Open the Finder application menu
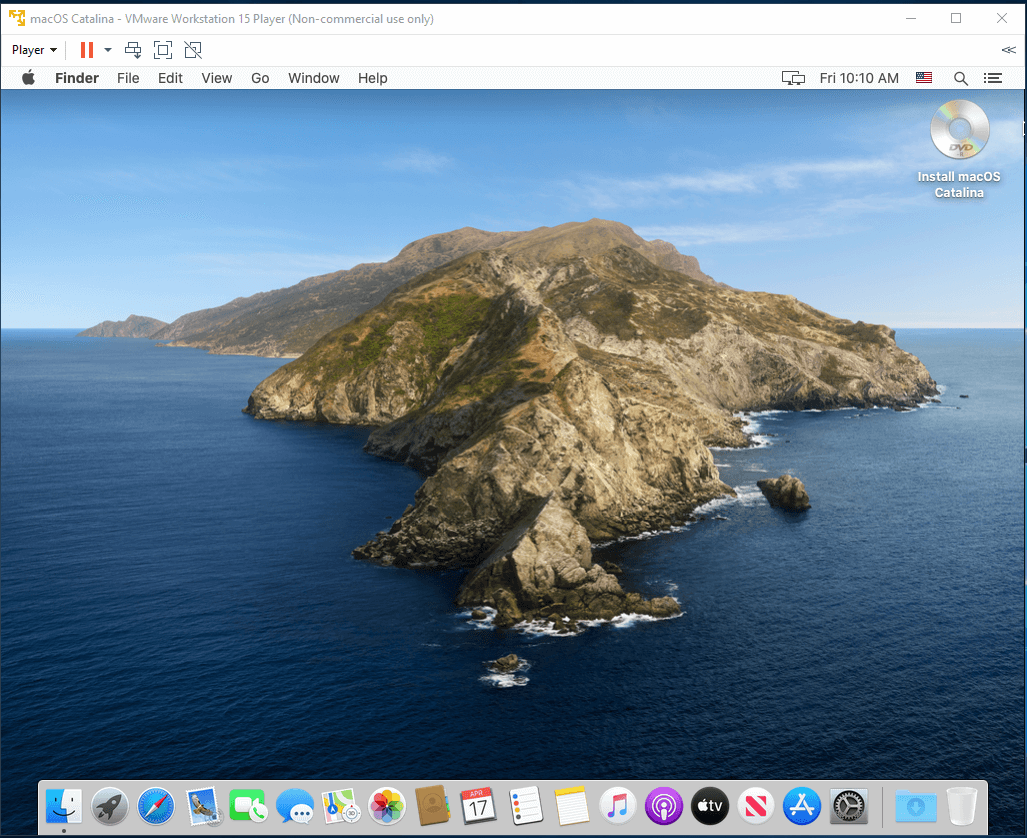This screenshot has height=838, width=1027. [x=77, y=78]
